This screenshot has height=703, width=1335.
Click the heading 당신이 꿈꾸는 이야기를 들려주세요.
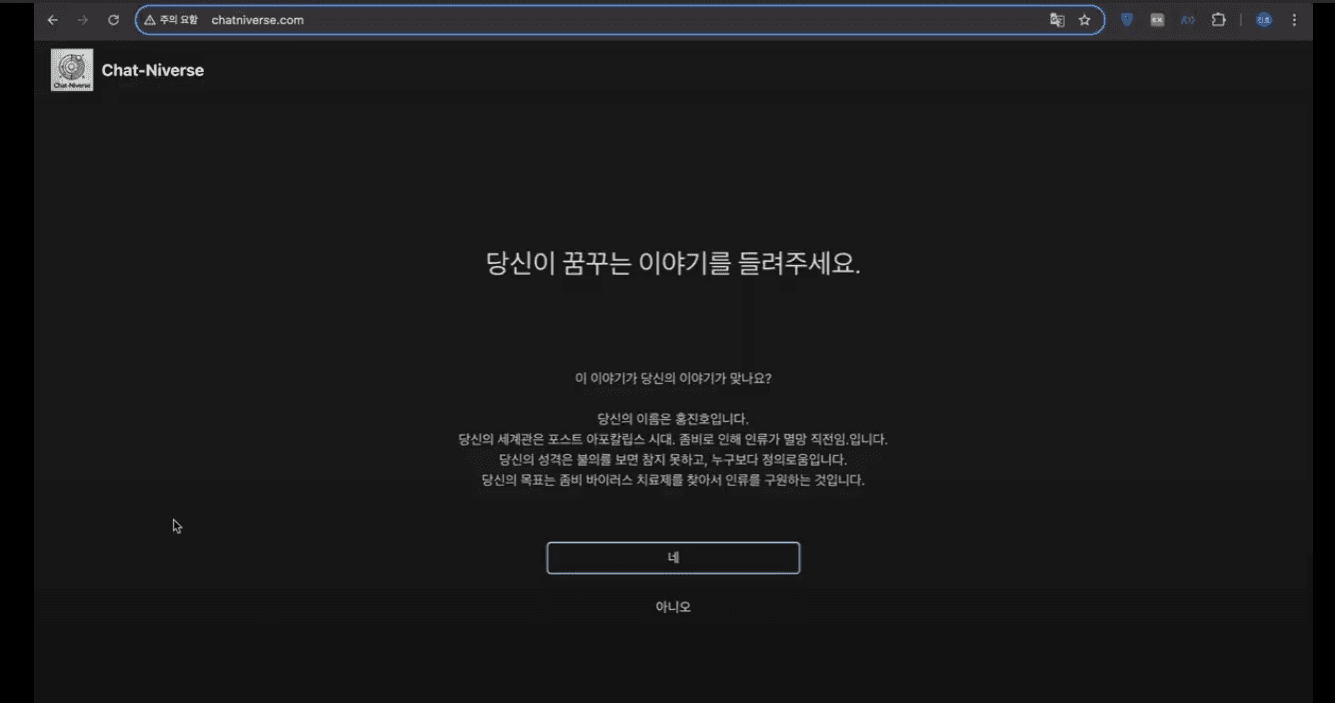(x=673, y=264)
